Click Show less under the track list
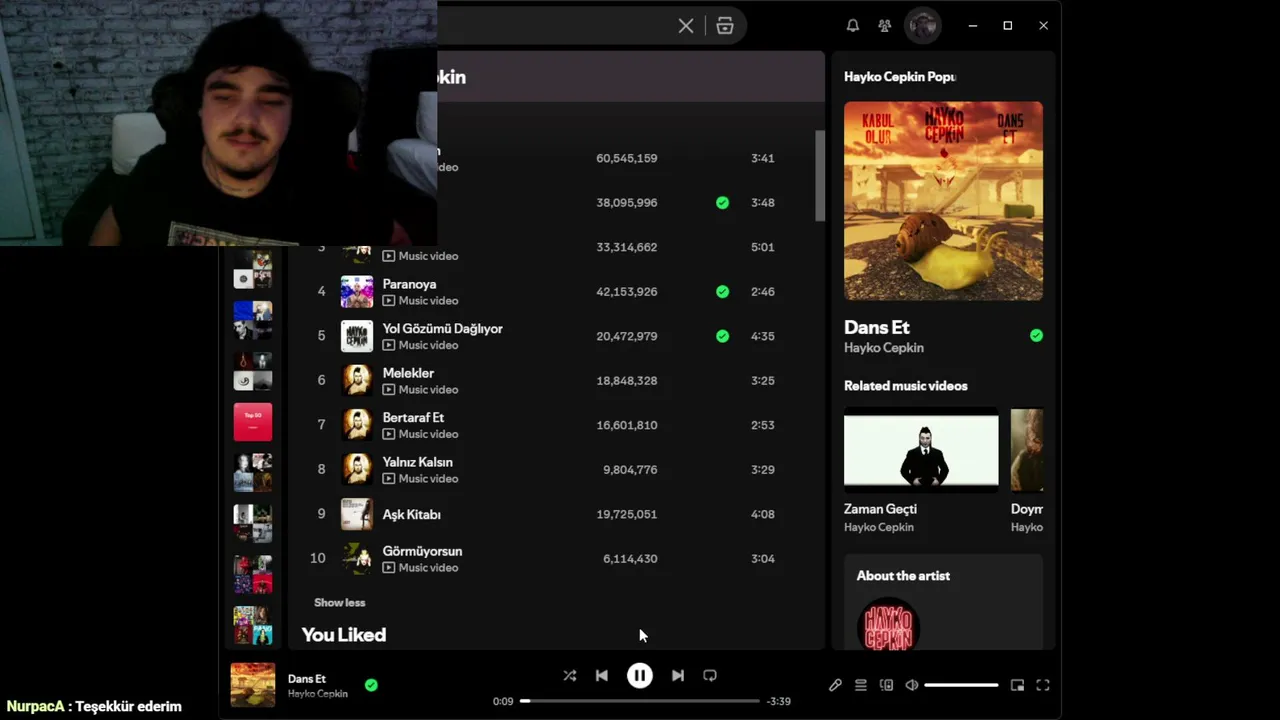This screenshot has width=1280, height=720. pyautogui.click(x=340, y=603)
